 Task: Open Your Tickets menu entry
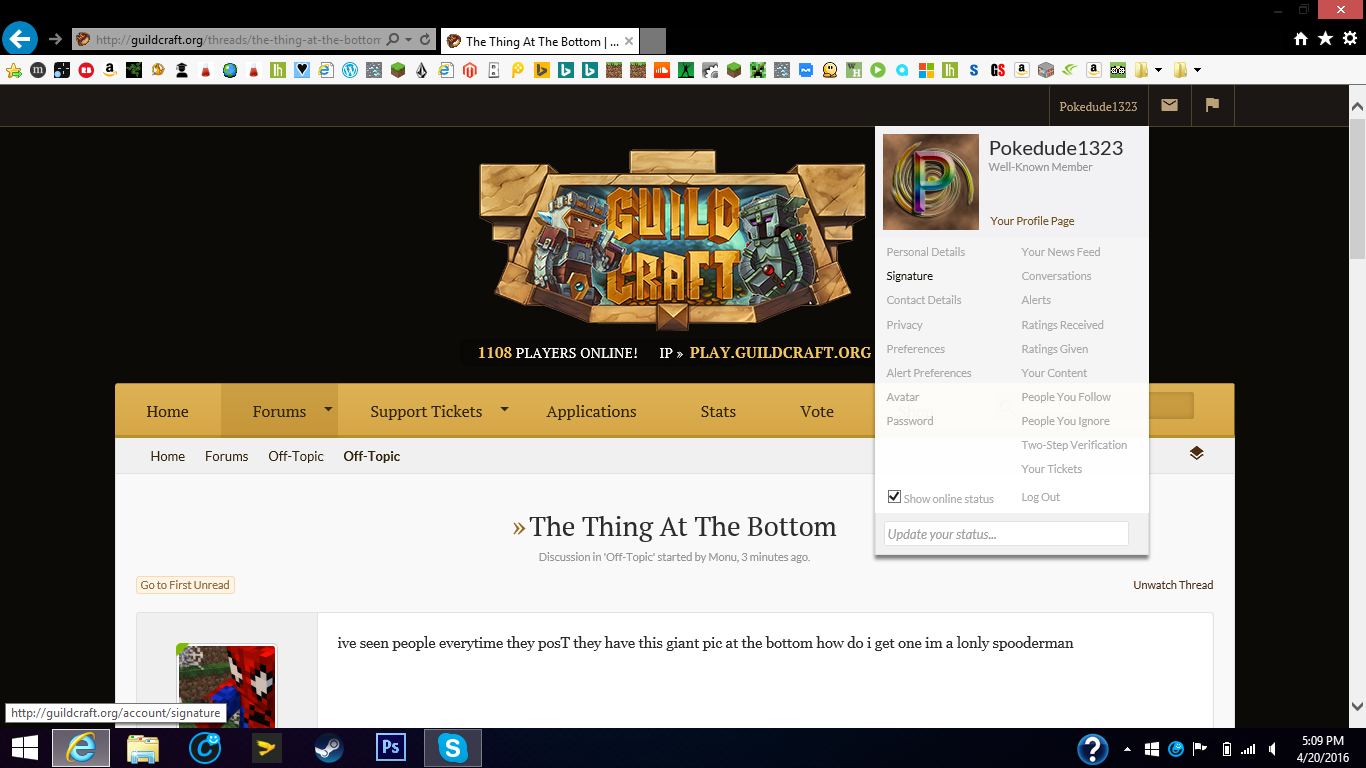(x=1051, y=469)
